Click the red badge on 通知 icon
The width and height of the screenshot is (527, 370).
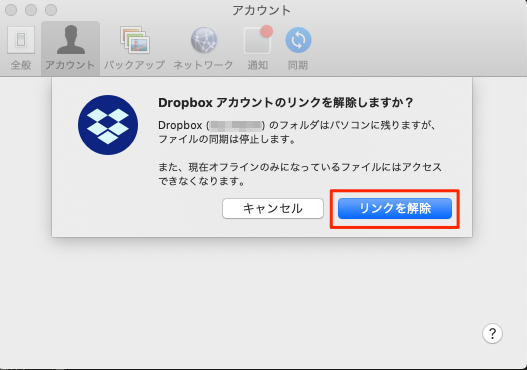267,31
